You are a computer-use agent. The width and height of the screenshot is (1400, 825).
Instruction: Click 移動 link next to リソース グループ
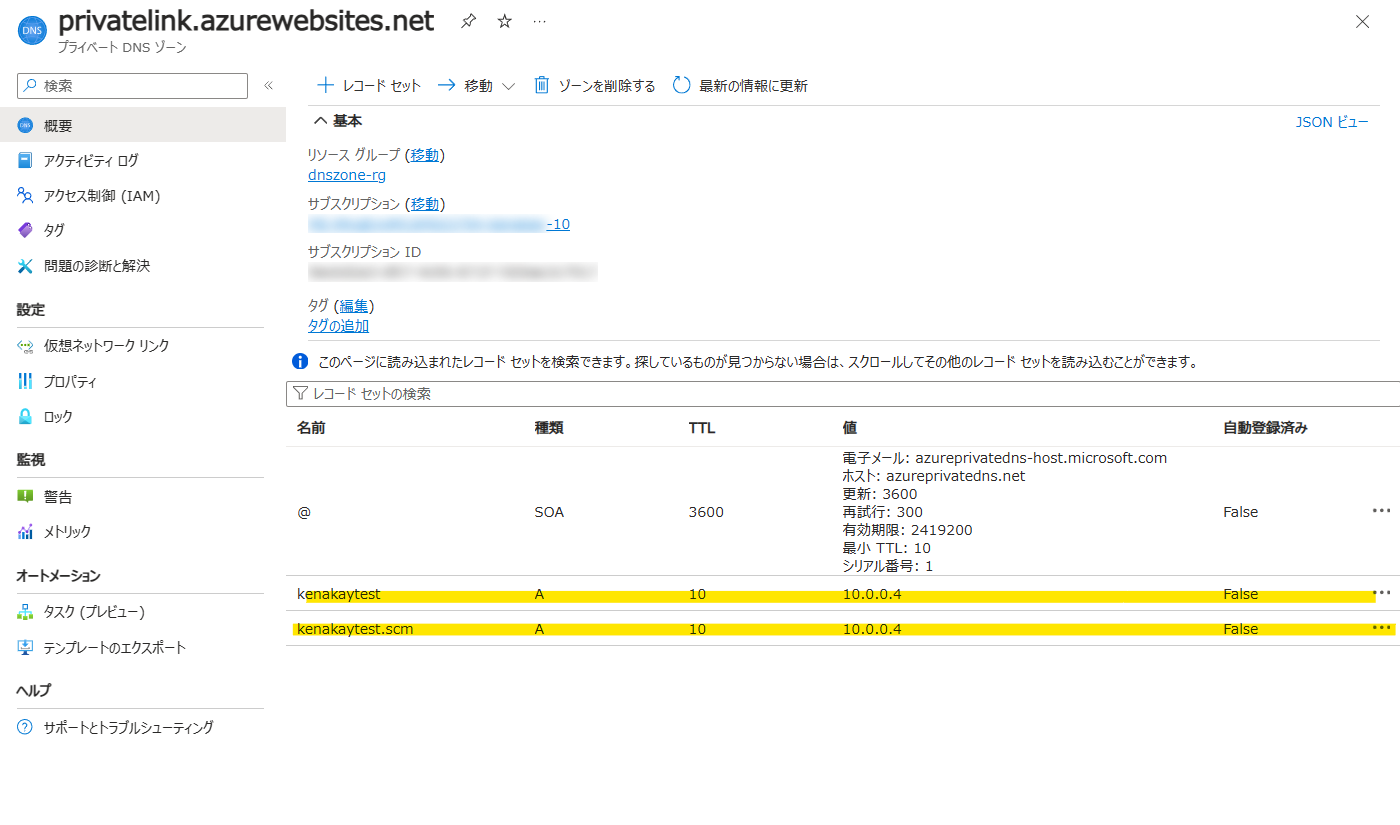point(425,155)
